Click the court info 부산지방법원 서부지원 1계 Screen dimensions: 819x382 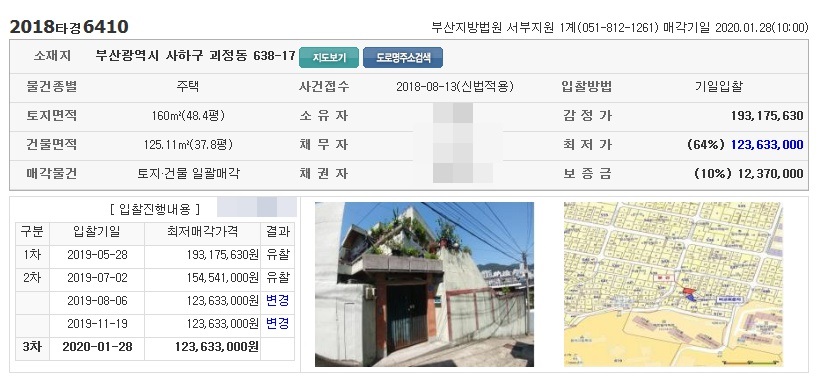pyautogui.click(x=504, y=27)
